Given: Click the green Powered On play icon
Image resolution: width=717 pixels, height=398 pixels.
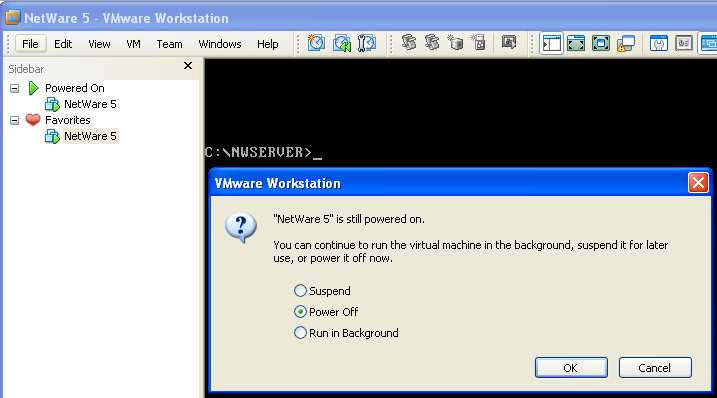Looking at the screenshot, I should pyautogui.click(x=33, y=88).
